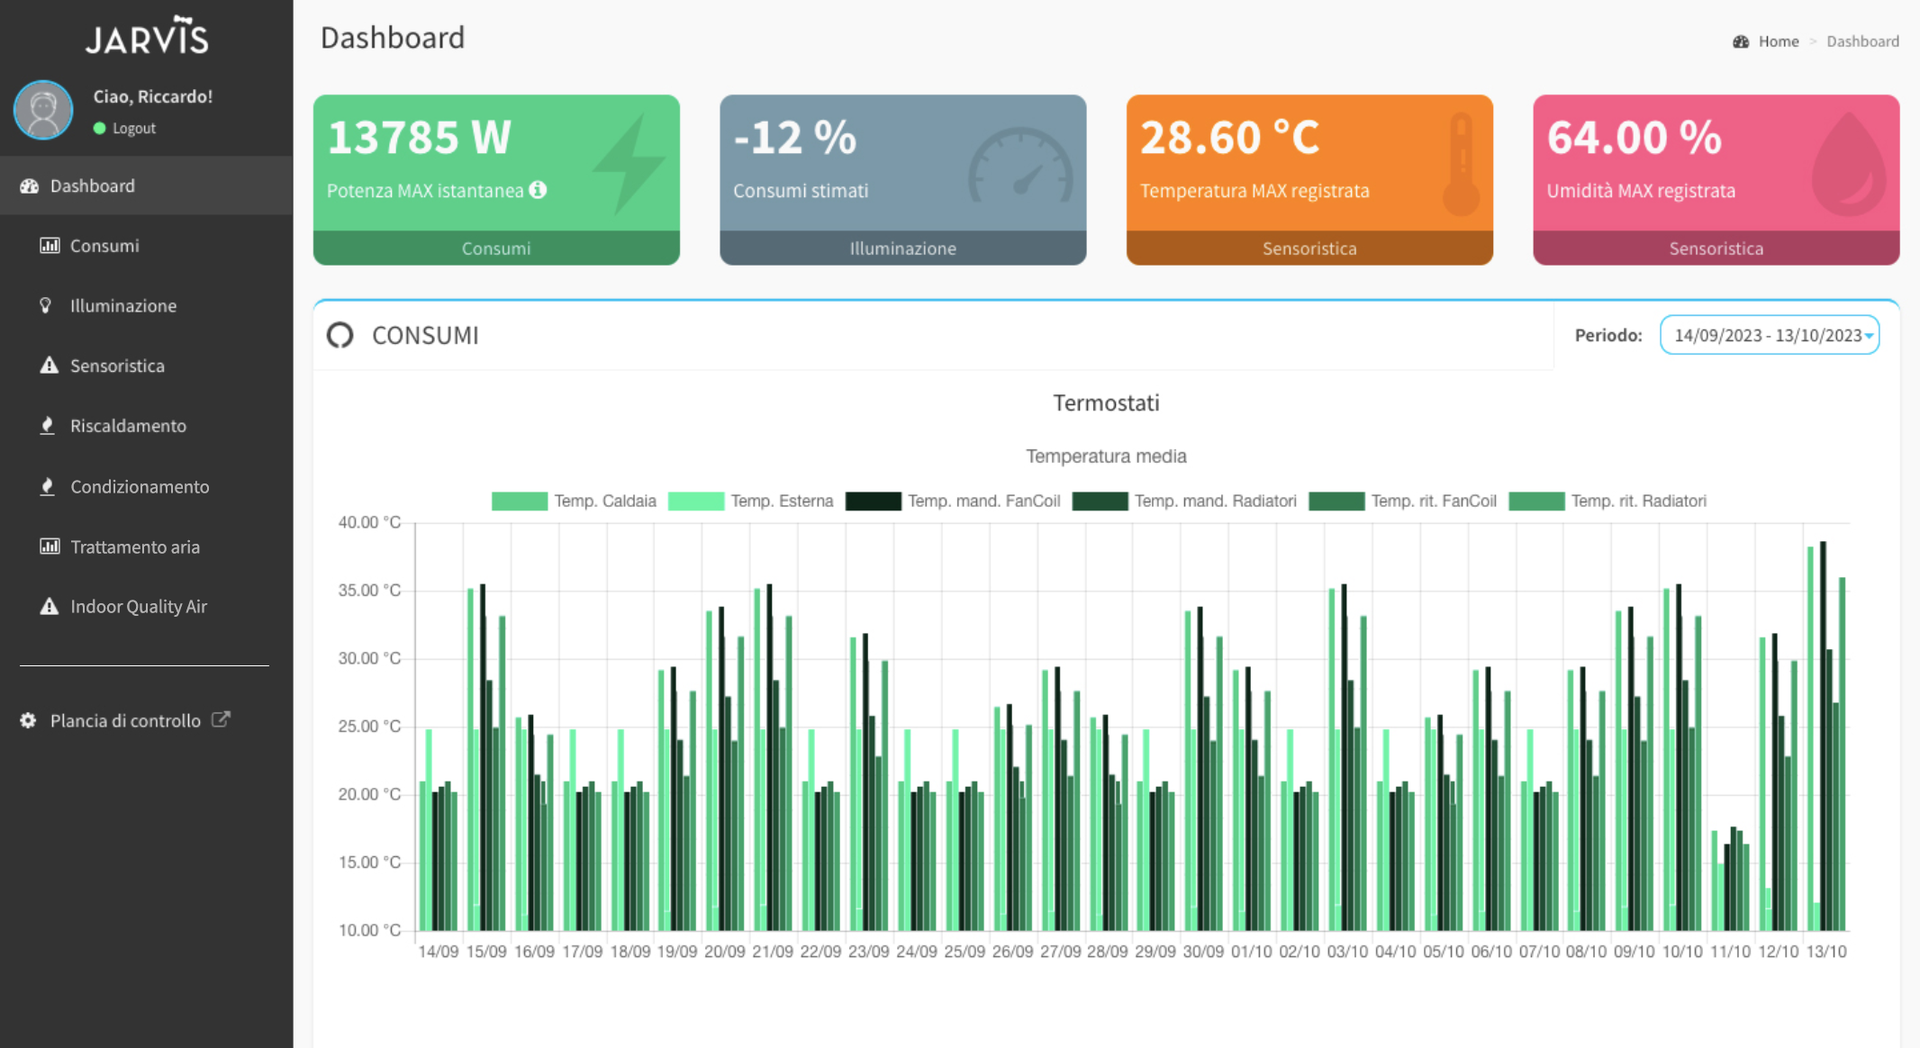
Task: Click the Illuminazione lightbulb icon
Action: coord(46,306)
